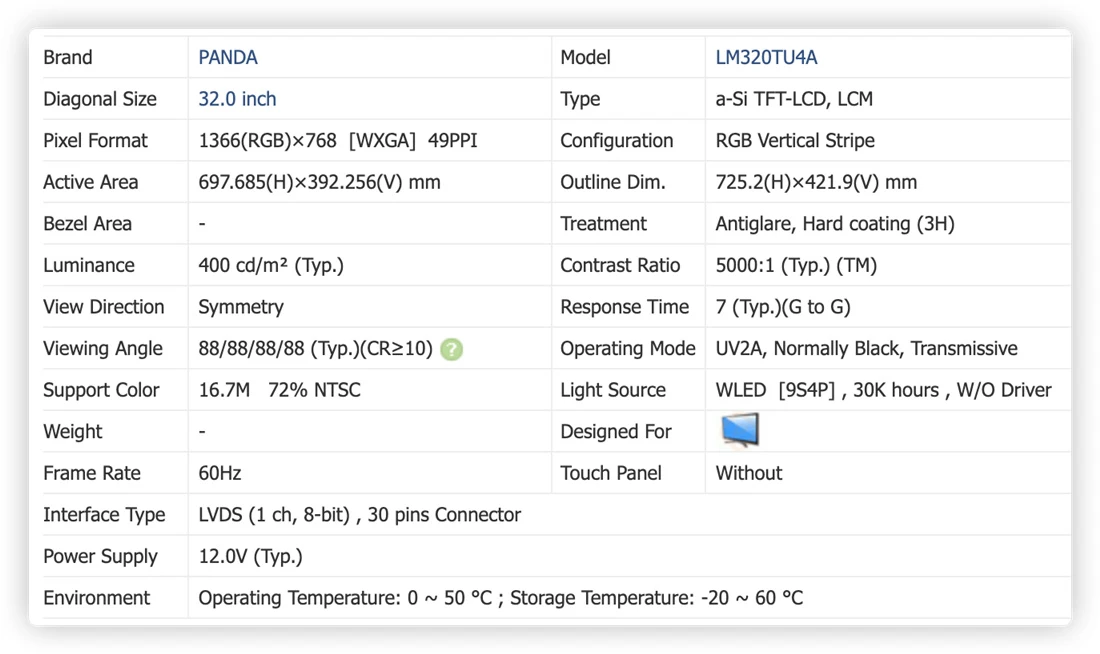Click the Diagonal Size label
The height and width of the screenshot is (654, 1100).
(100, 99)
